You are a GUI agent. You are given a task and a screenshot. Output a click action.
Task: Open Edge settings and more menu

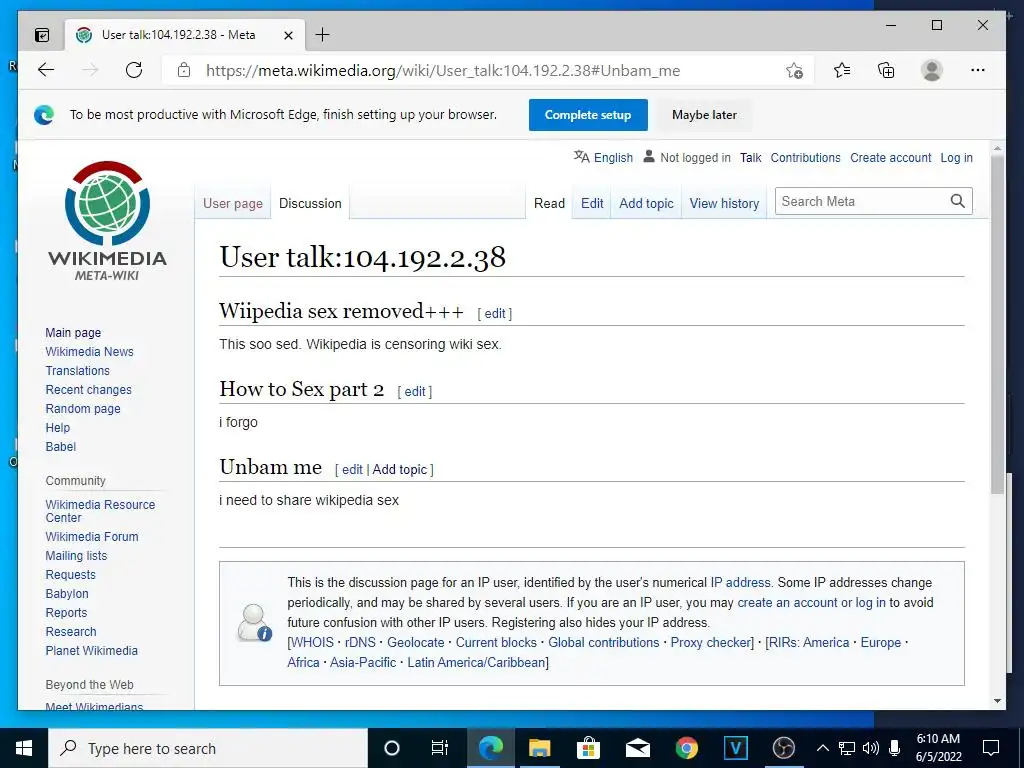pos(978,70)
